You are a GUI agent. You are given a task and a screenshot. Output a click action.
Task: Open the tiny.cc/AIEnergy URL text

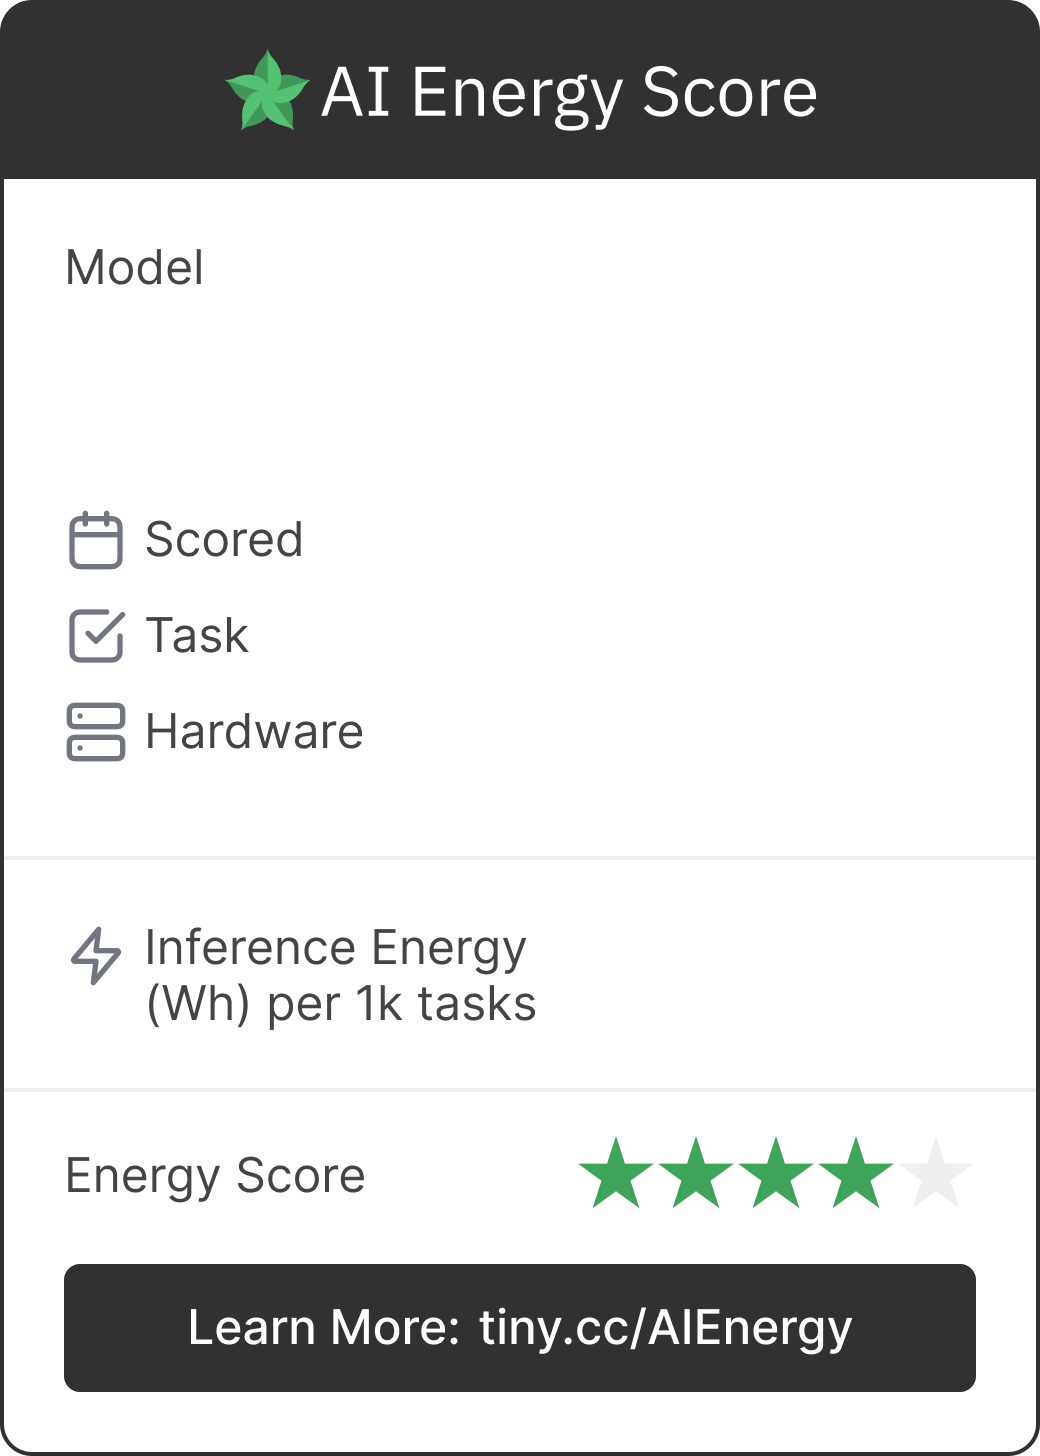[665, 1328]
